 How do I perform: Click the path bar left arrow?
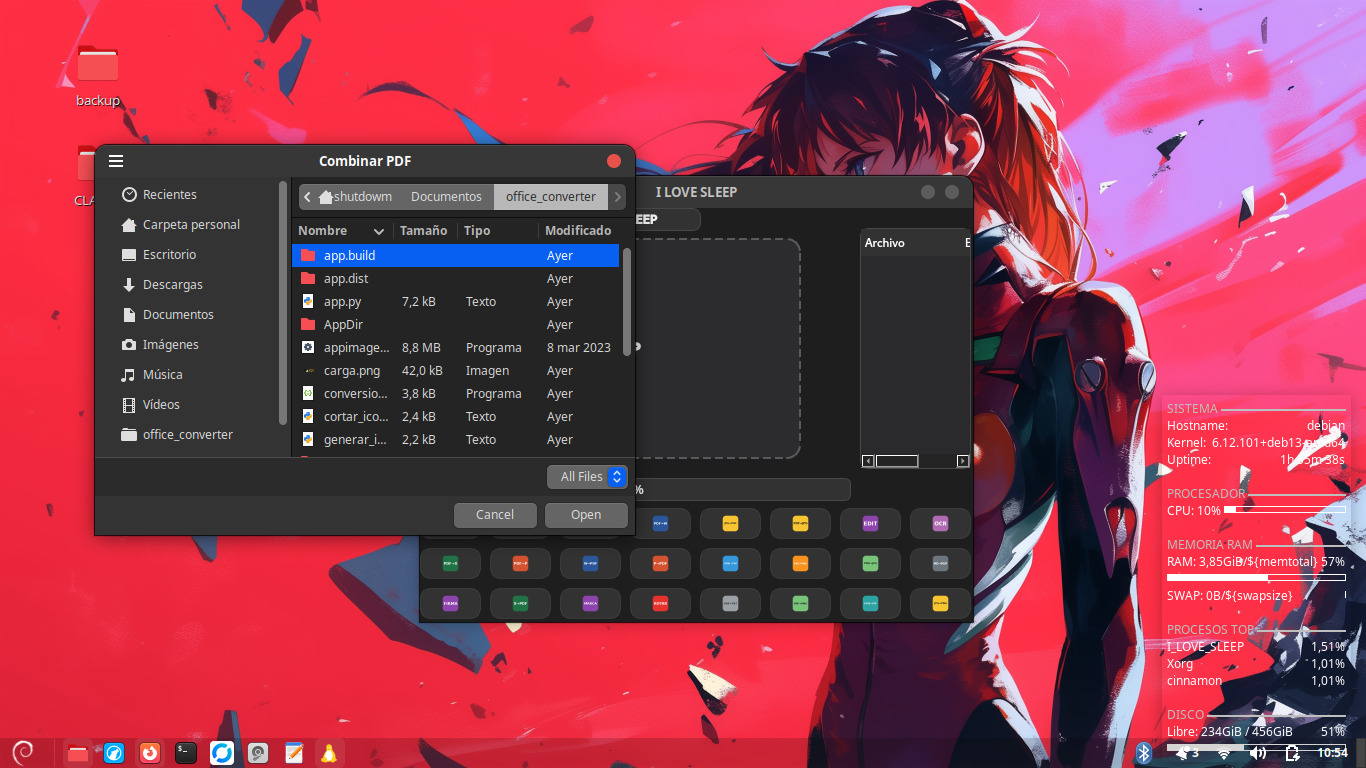tap(307, 197)
